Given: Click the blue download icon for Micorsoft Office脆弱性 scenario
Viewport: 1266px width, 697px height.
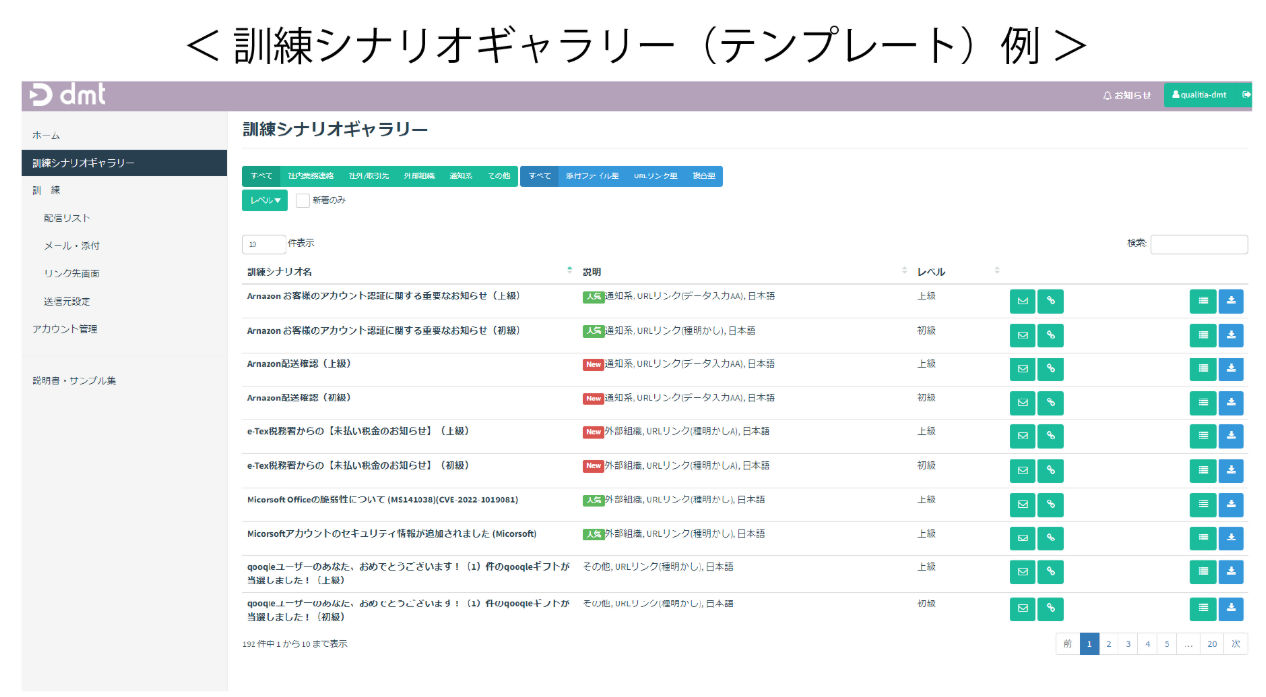Looking at the screenshot, I should (1231, 504).
